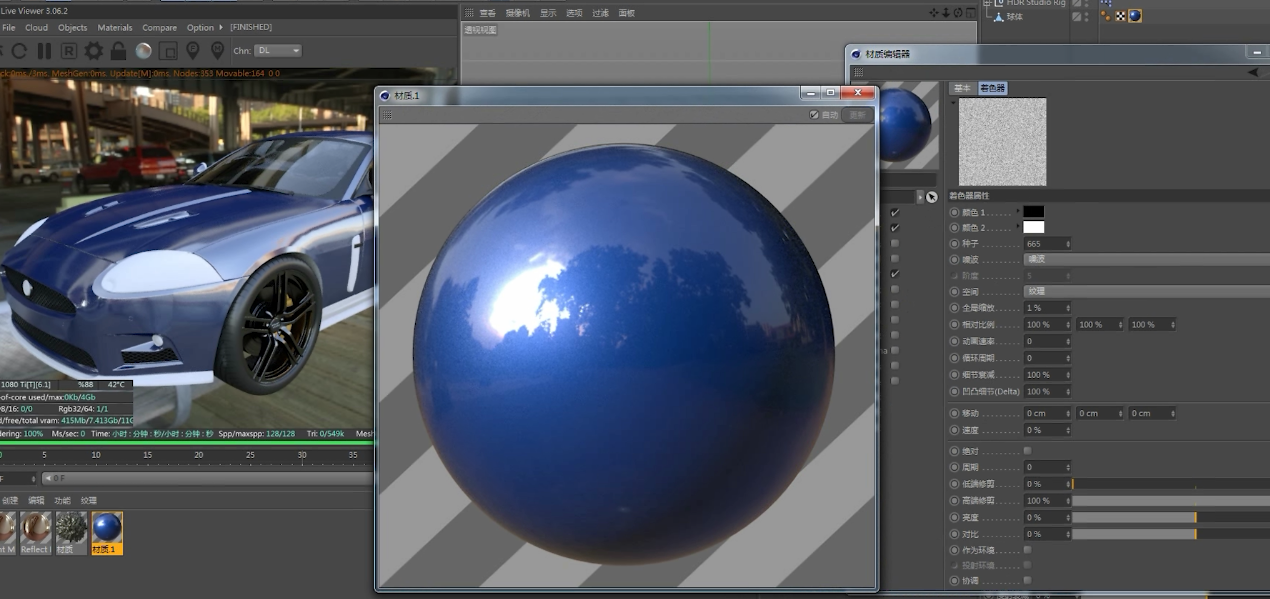Open the Cloud menu in Live Viewer

[36, 28]
